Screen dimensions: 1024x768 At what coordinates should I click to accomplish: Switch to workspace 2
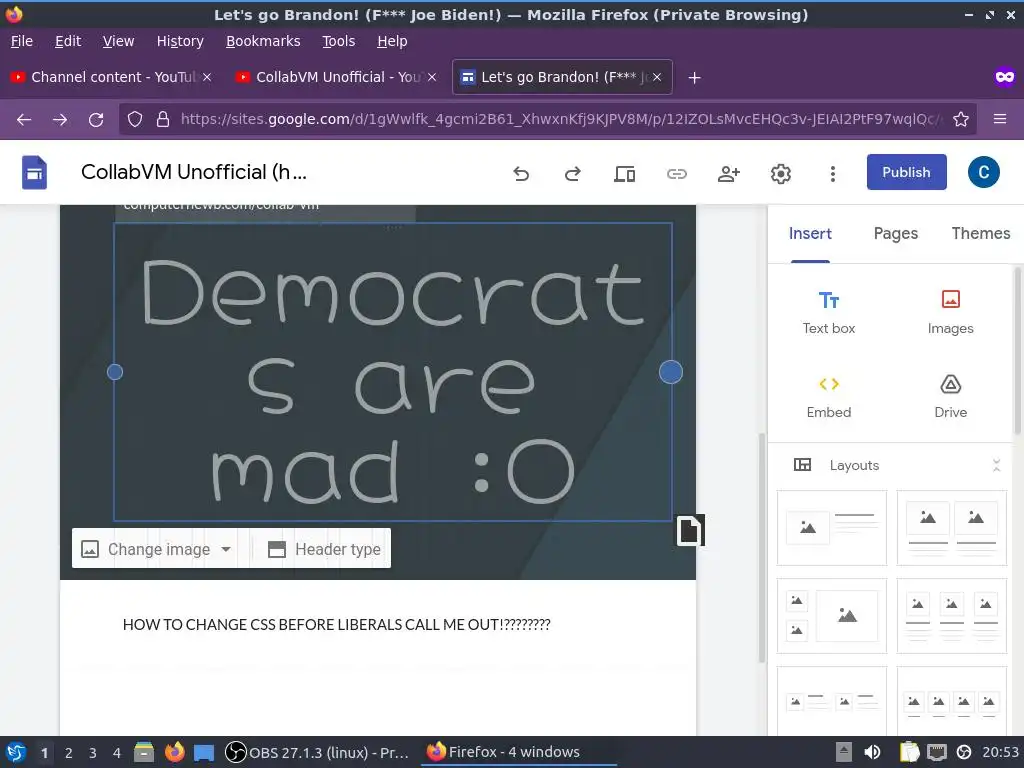tap(69, 753)
